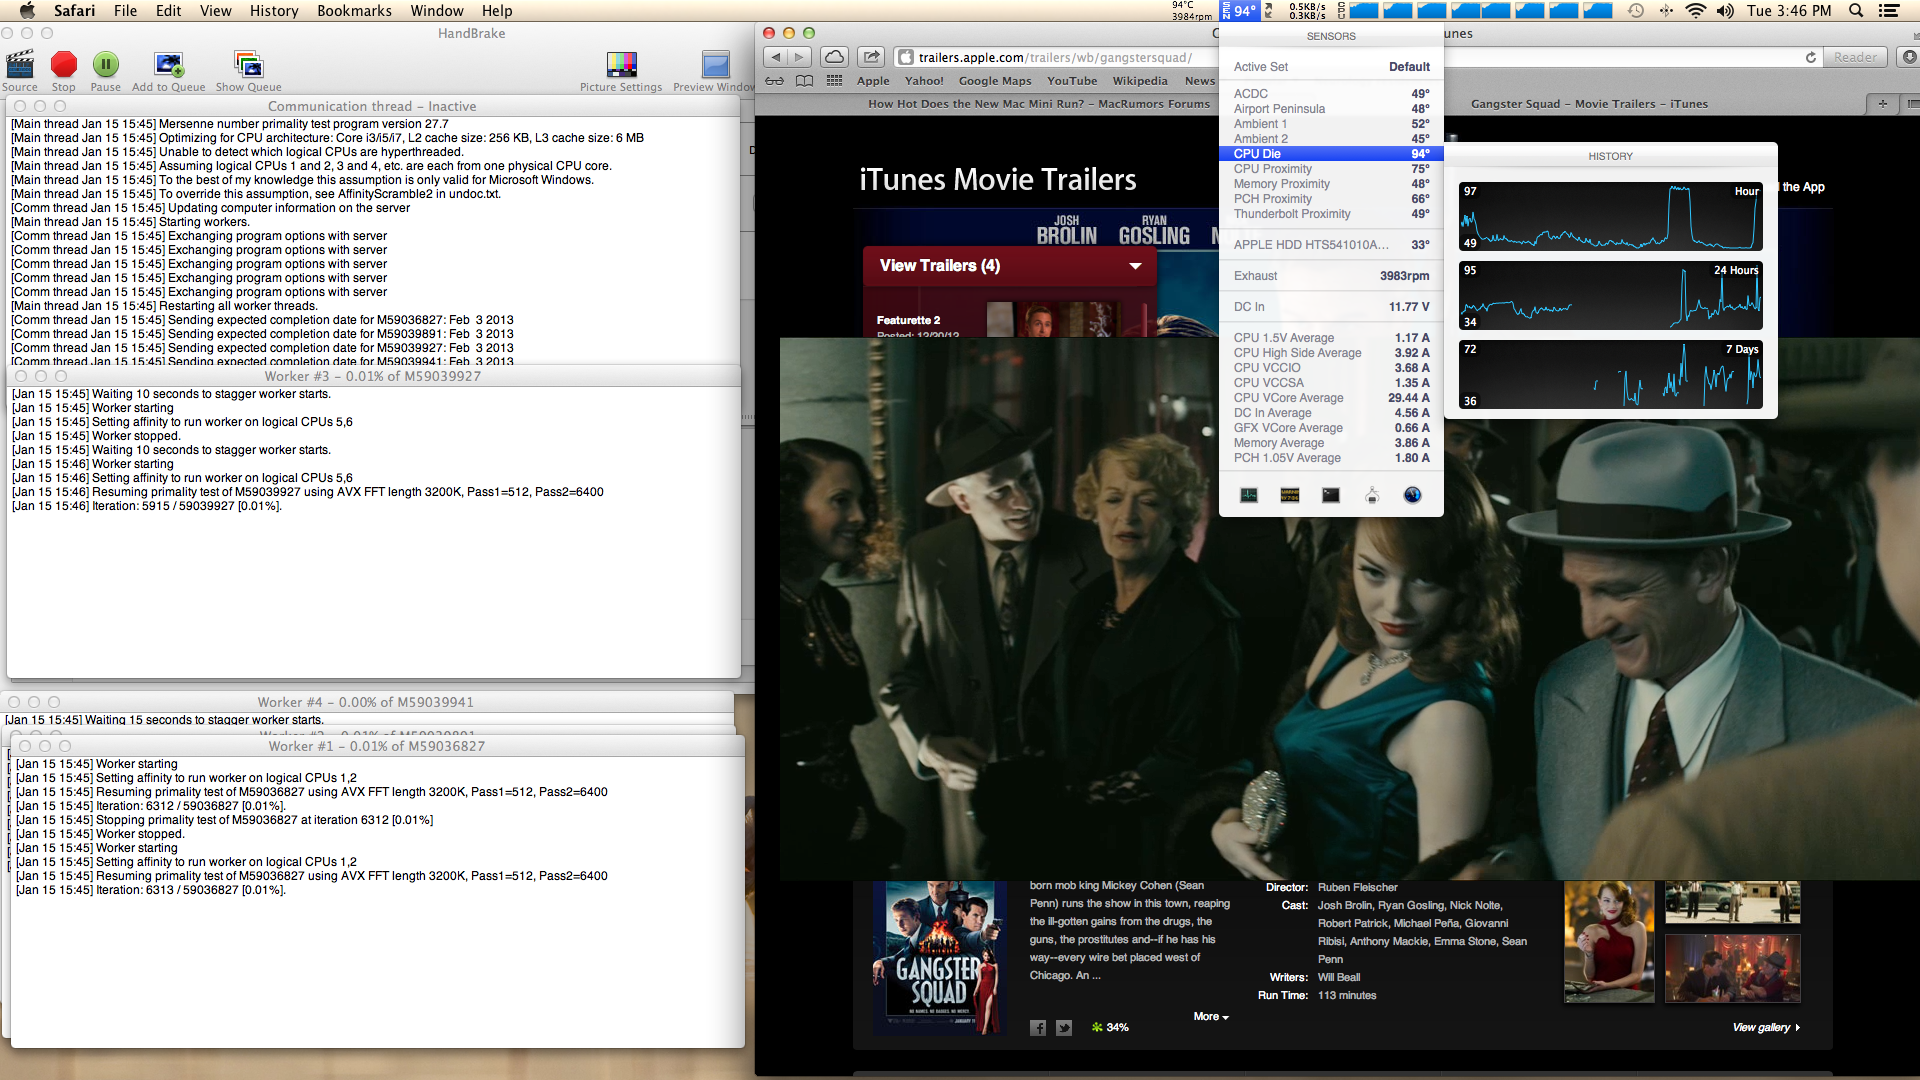
Task: Show the Top Sites grid
Action: [834, 81]
